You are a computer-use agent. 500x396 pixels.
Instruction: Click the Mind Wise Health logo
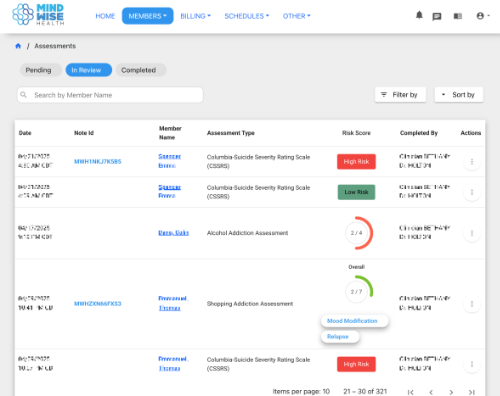(x=38, y=15)
